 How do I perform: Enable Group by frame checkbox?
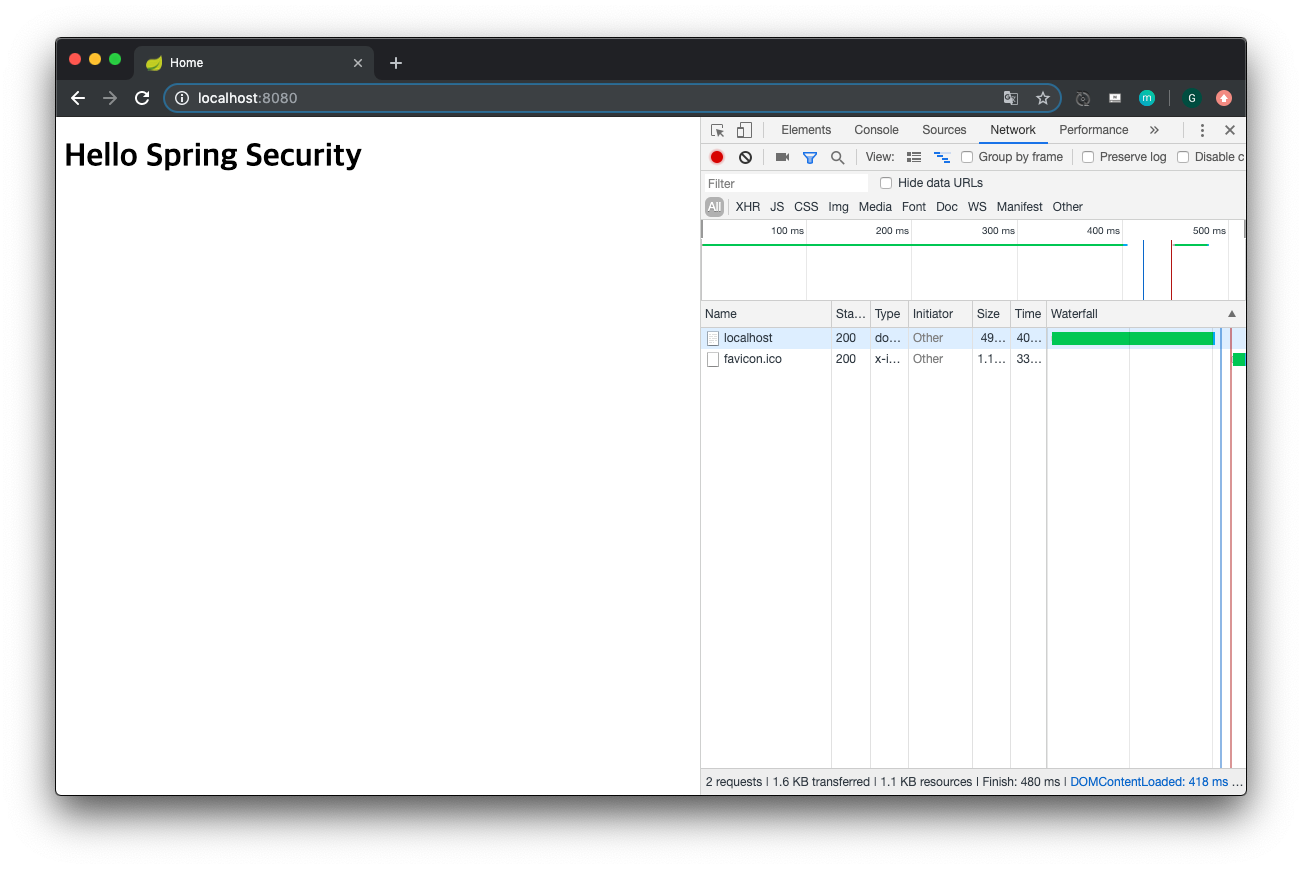pos(967,157)
